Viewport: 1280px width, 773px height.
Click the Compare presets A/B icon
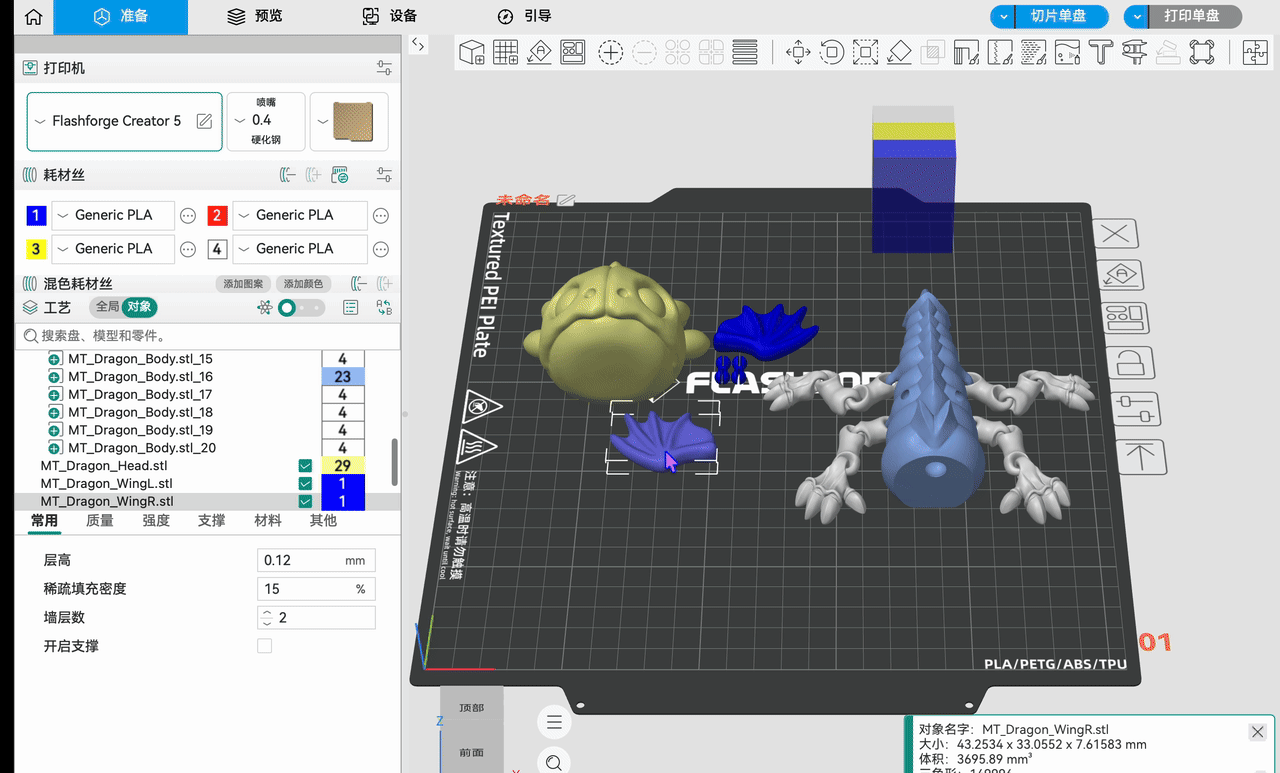(383, 308)
